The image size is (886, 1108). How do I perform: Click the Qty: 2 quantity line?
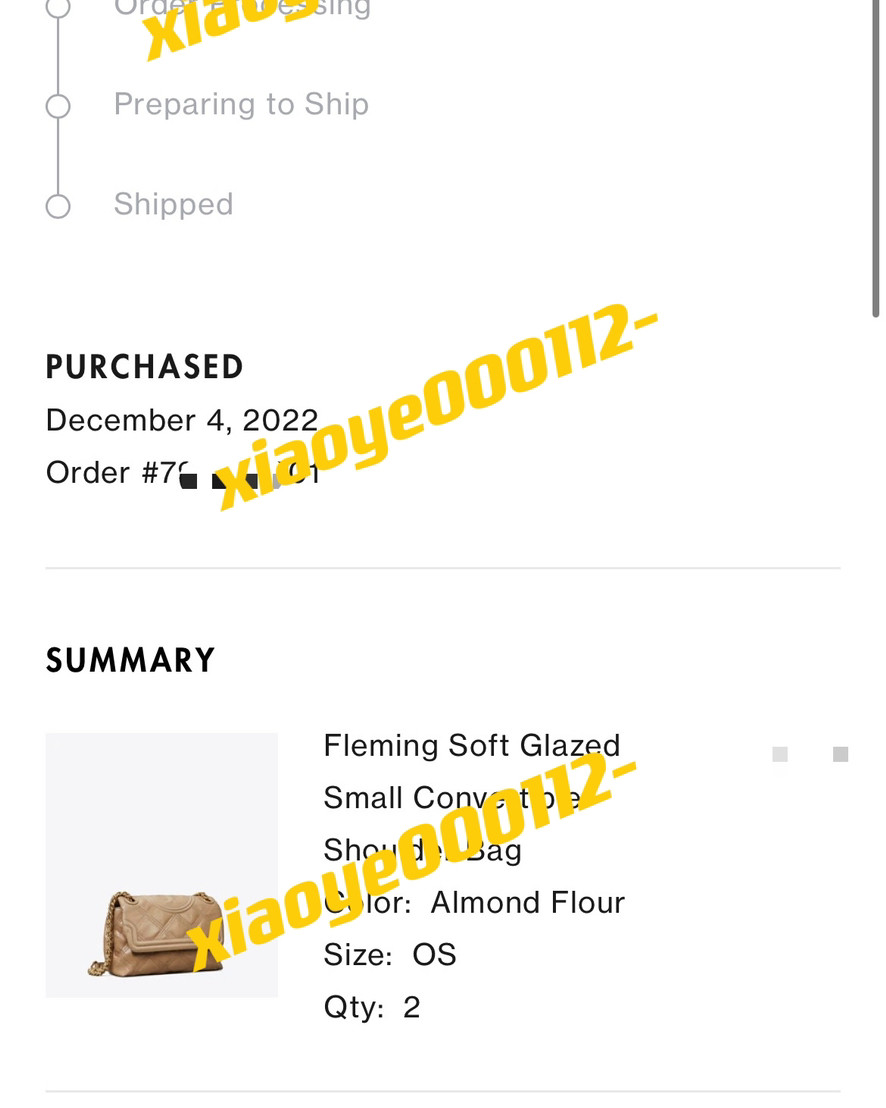click(x=372, y=1007)
